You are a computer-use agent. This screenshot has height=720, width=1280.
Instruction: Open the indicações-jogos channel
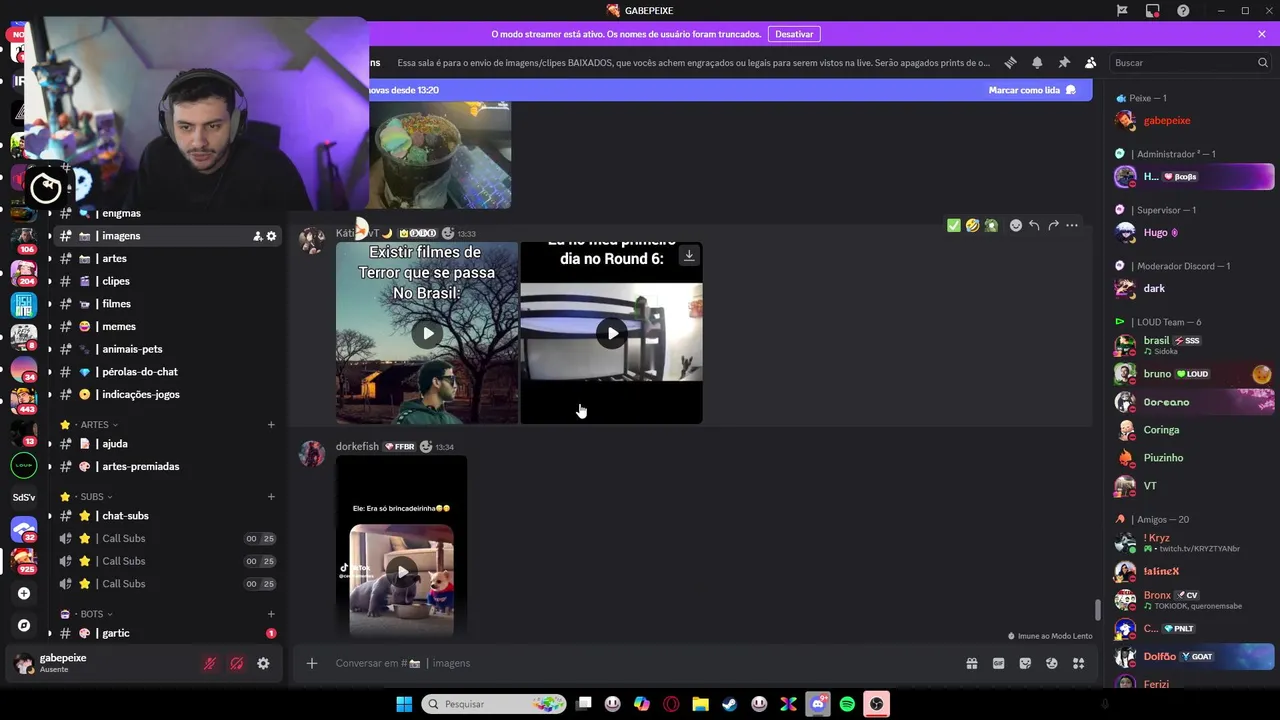tap(167, 394)
